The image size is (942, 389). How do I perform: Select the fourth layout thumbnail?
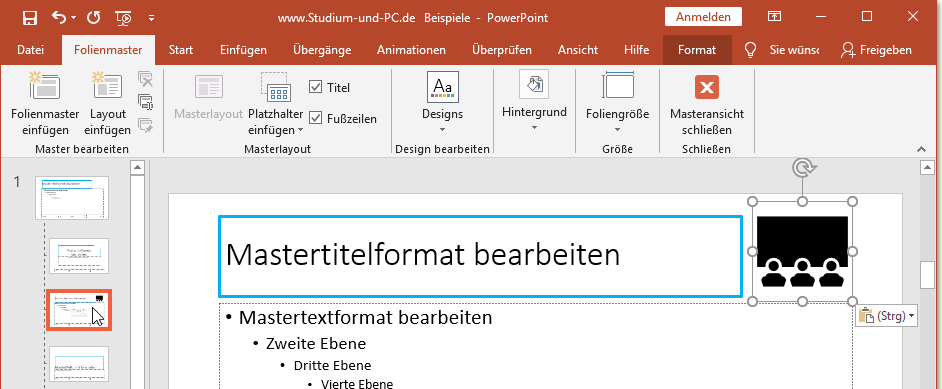(79, 364)
